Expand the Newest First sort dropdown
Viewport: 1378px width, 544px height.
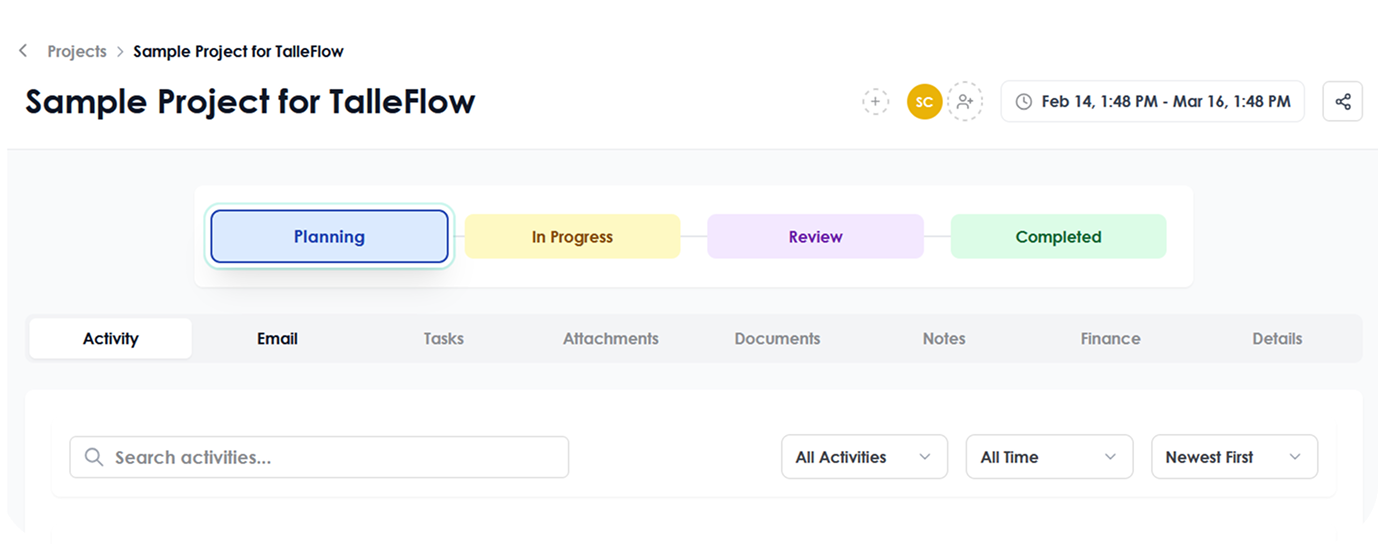[x=1234, y=457]
